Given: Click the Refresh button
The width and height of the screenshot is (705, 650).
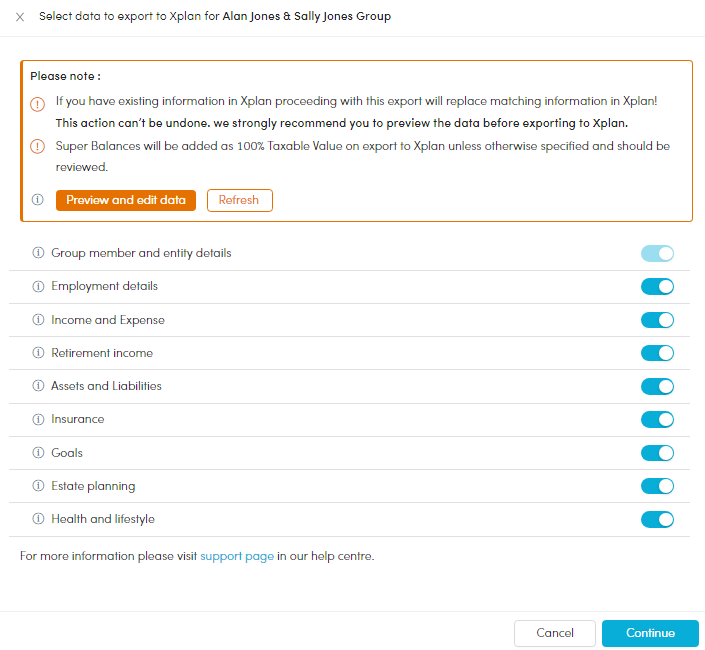Looking at the screenshot, I should click(240, 200).
